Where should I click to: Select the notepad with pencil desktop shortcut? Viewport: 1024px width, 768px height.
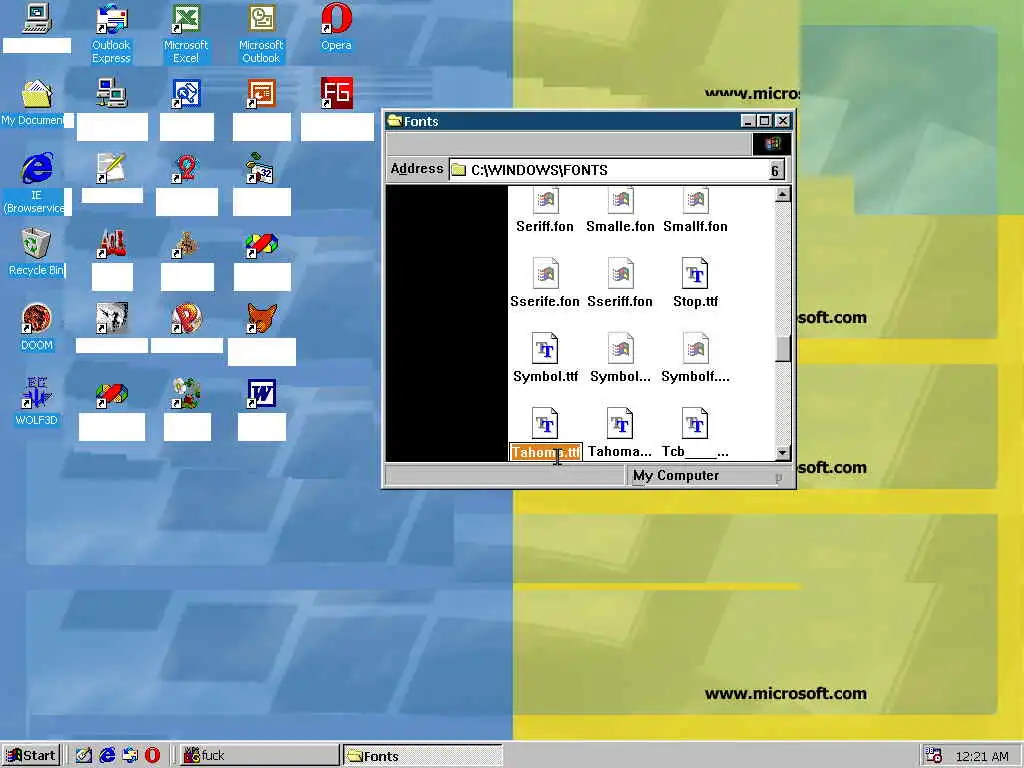[111, 168]
